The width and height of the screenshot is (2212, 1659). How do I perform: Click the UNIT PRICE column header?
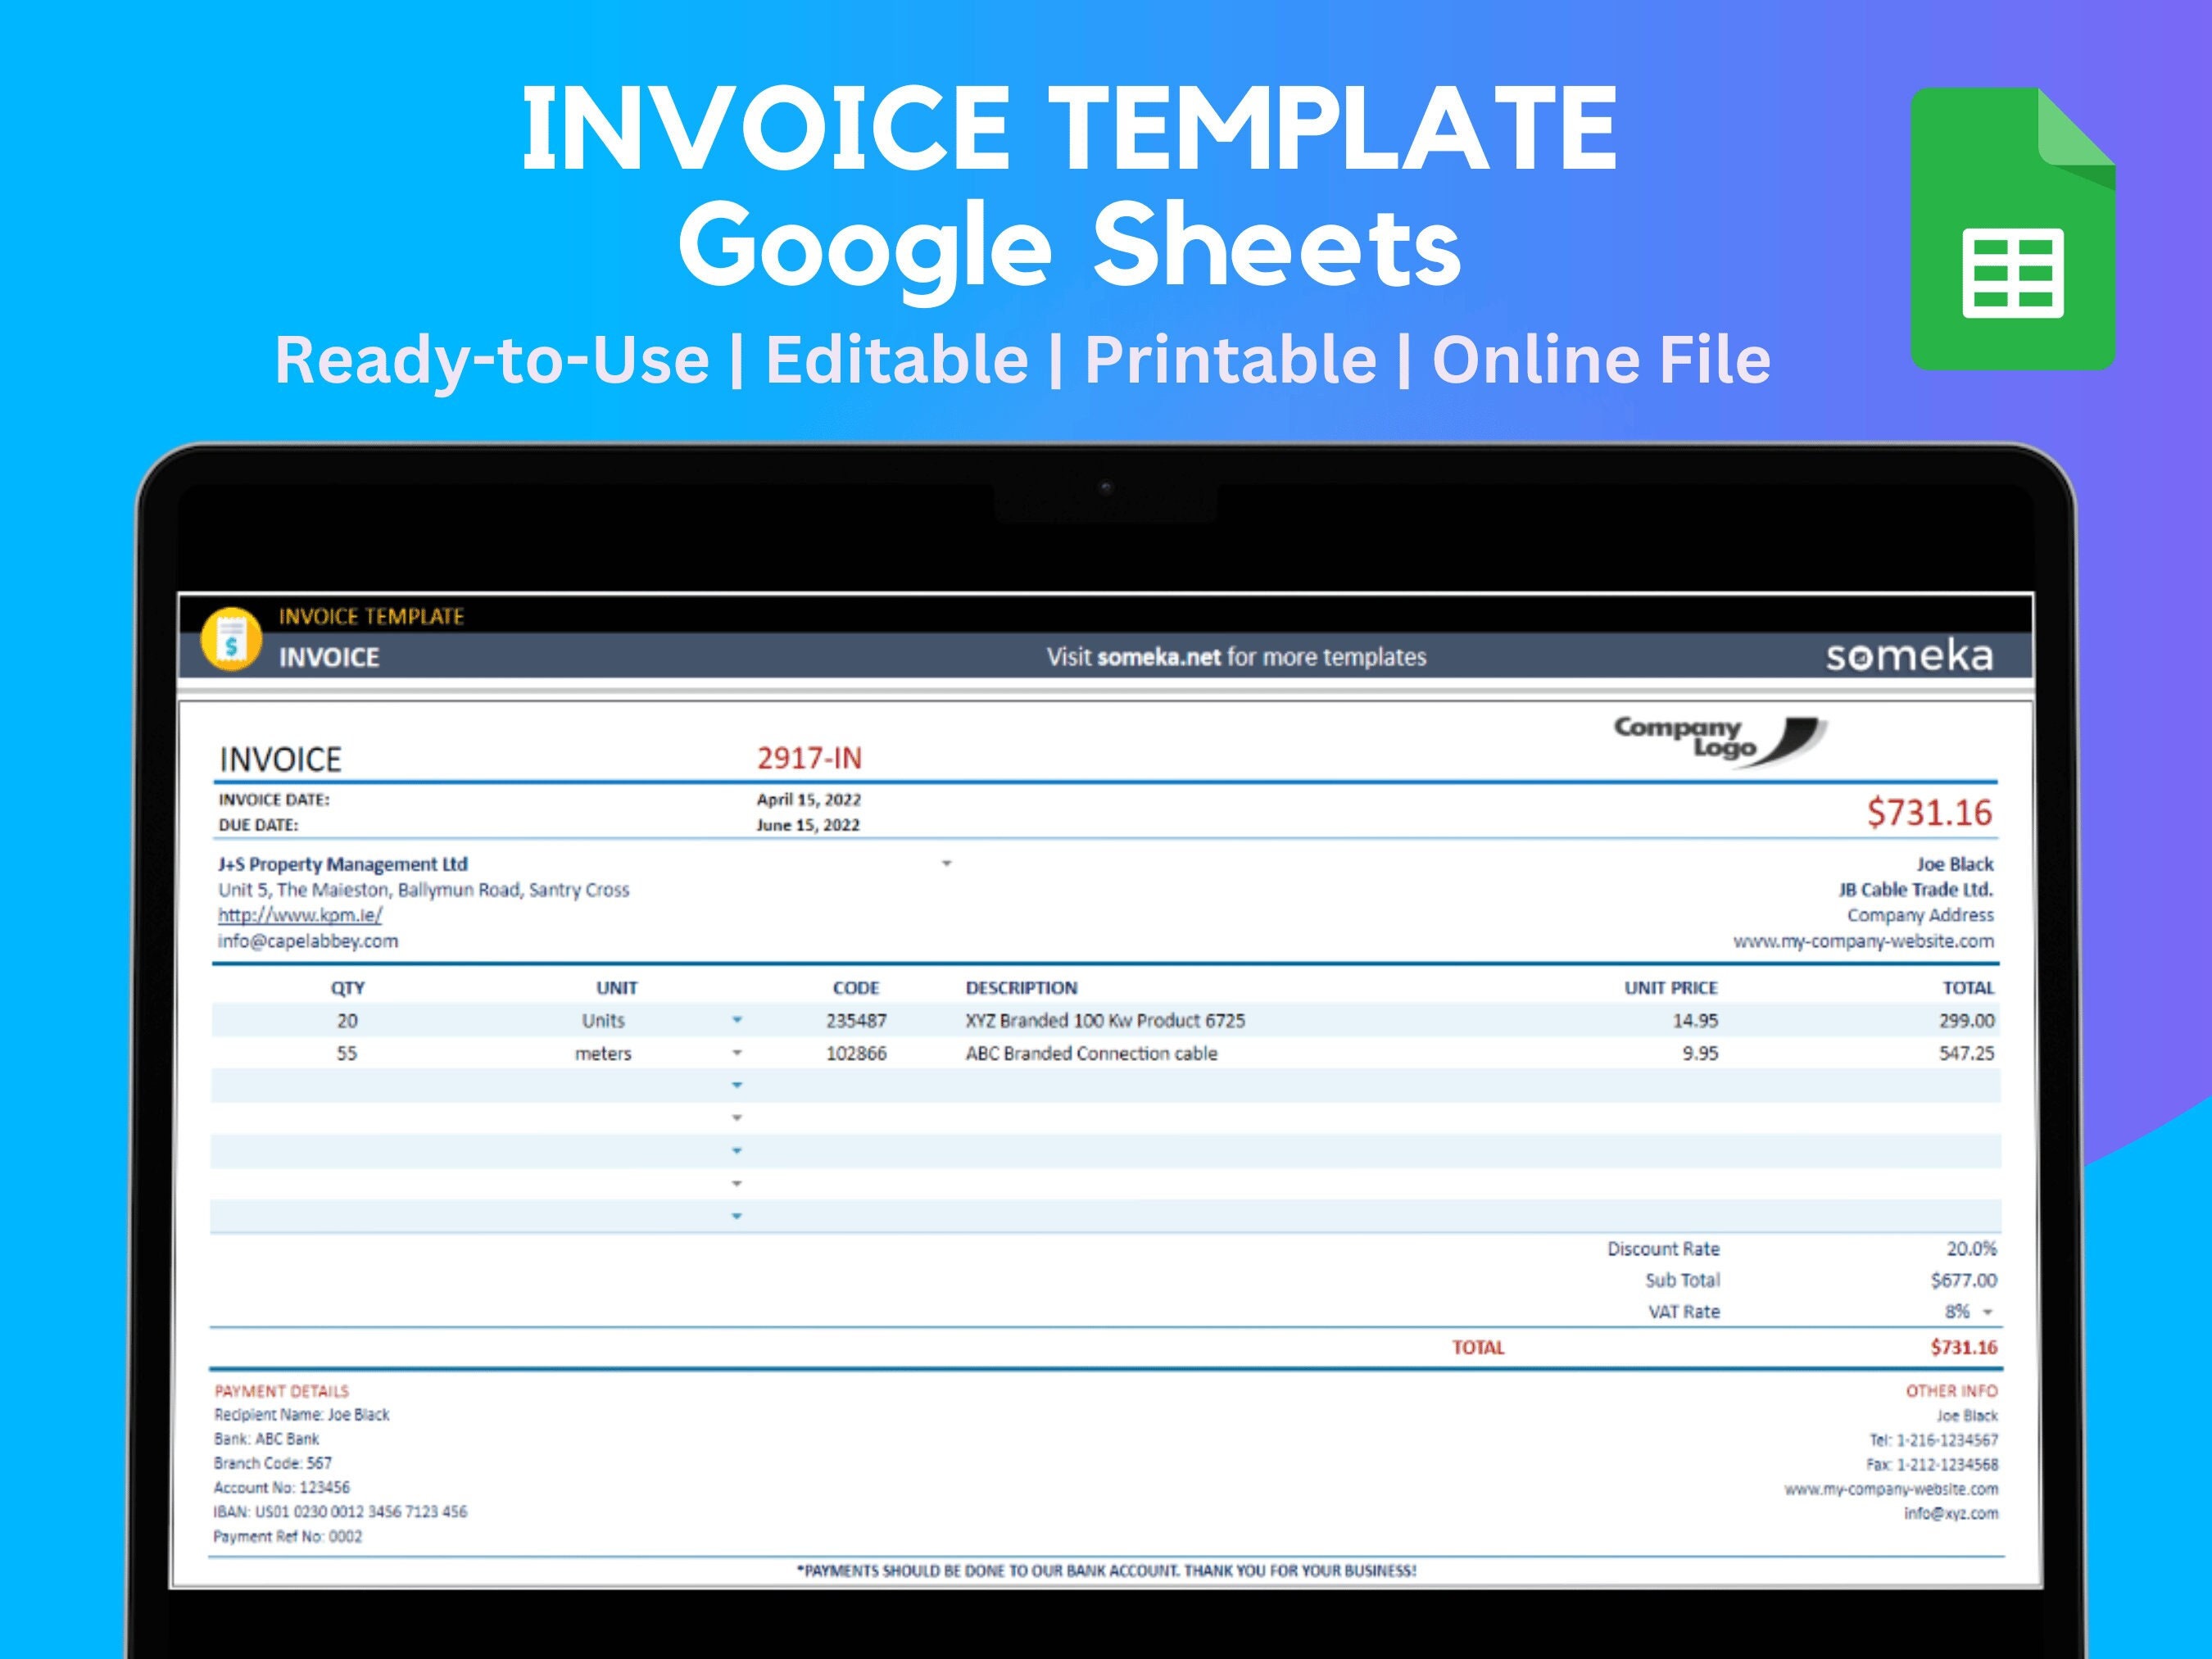[x=1670, y=988]
